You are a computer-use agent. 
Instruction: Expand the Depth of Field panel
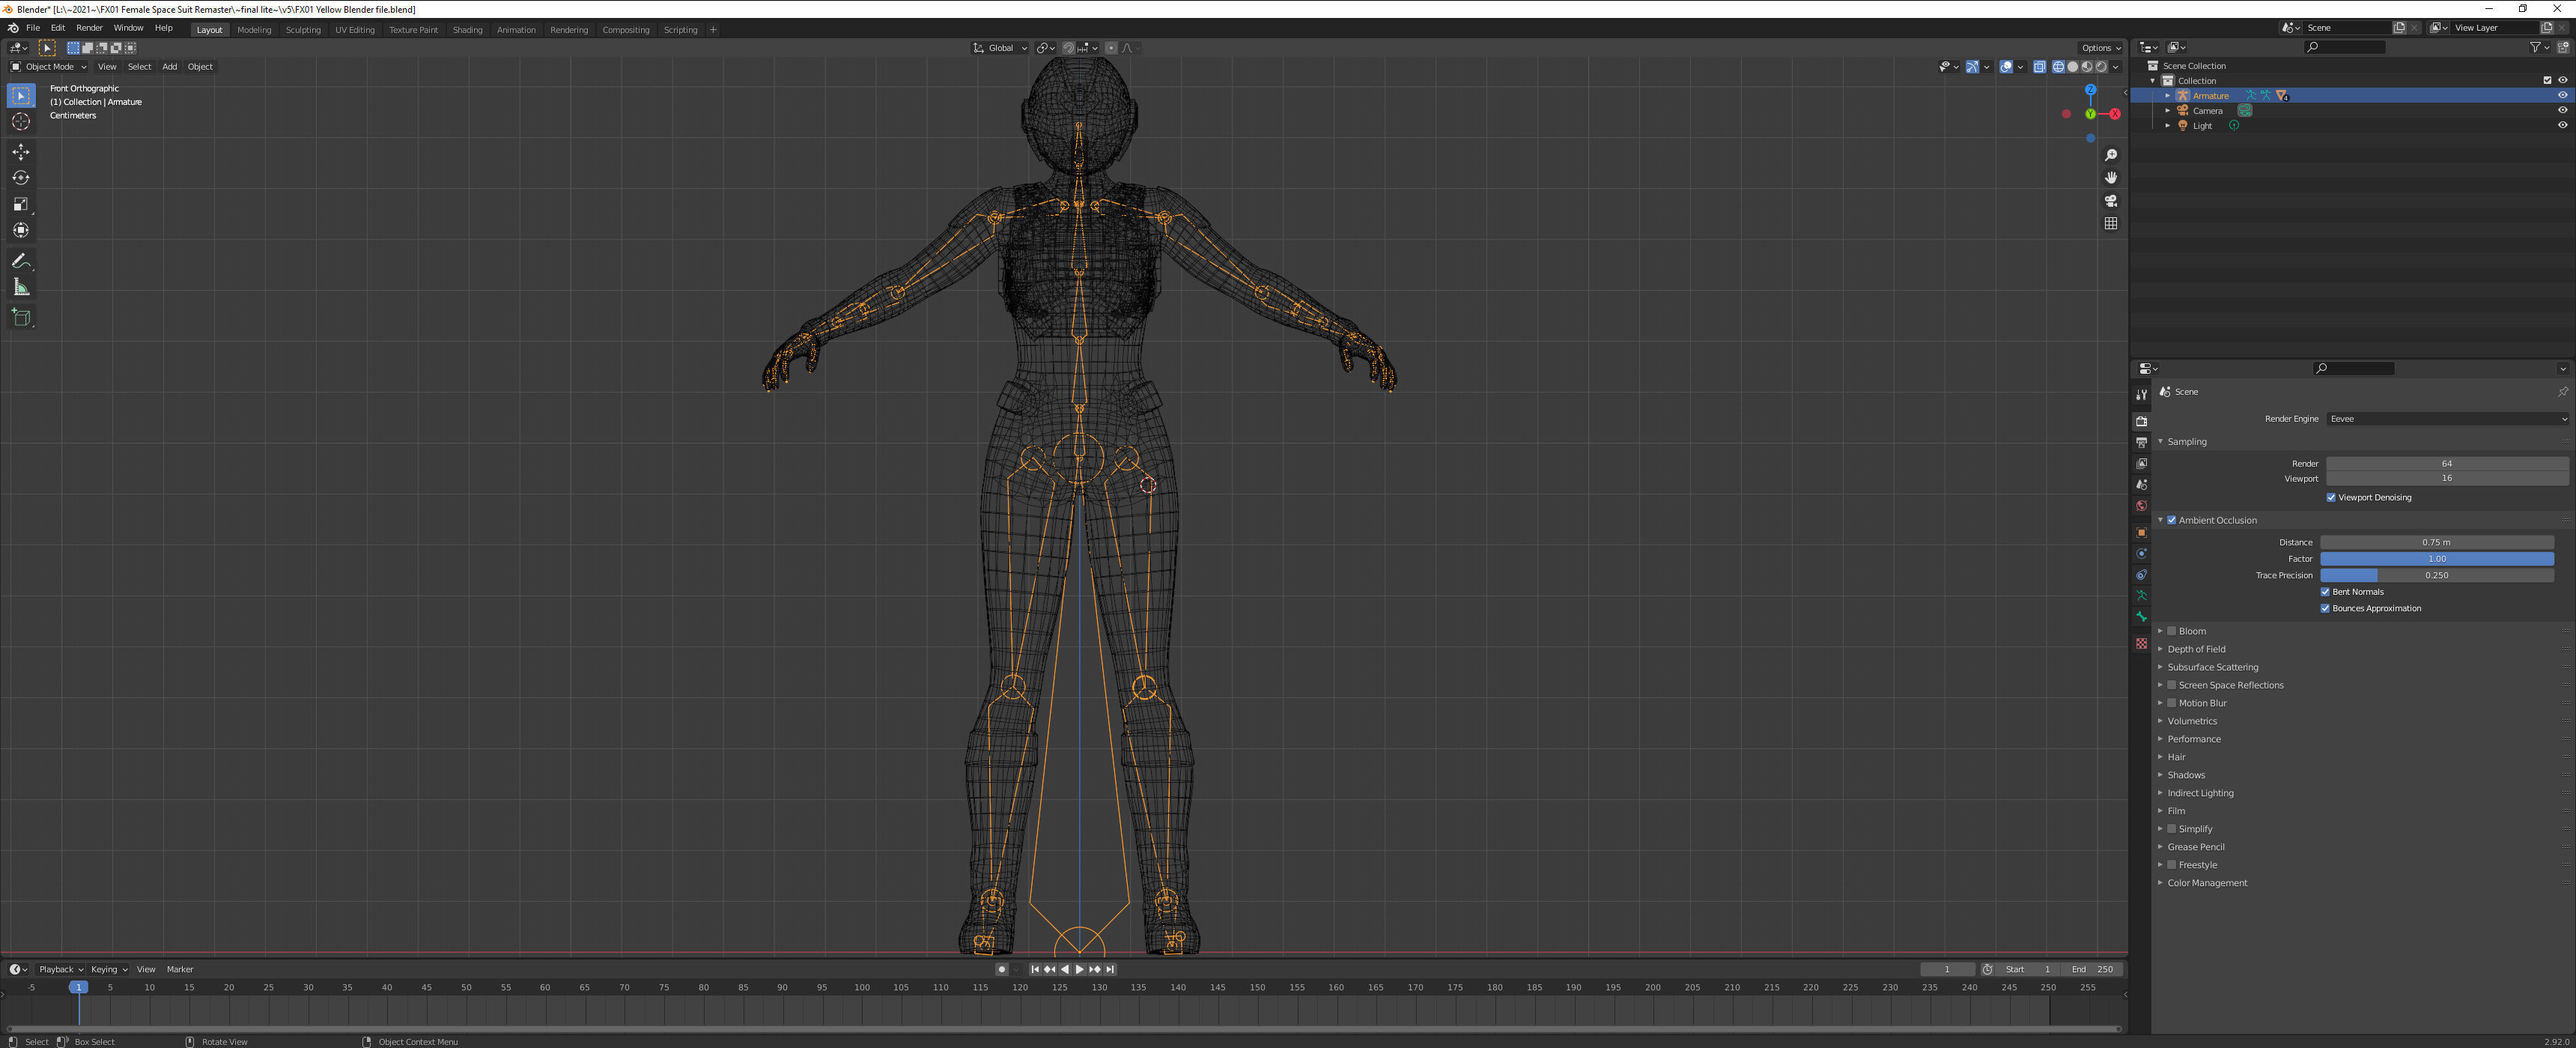tap(2196, 649)
